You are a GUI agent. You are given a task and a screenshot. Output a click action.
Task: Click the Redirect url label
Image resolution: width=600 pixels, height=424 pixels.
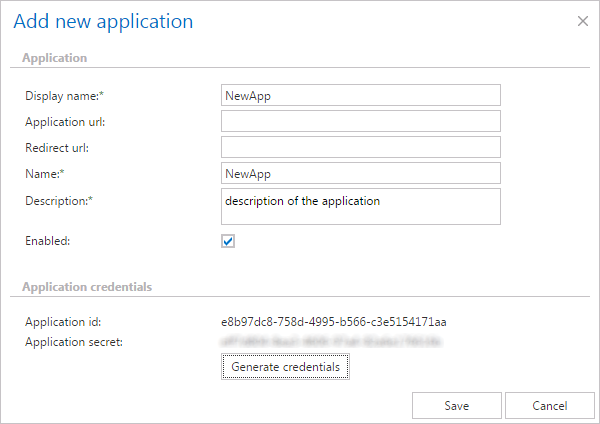point(57,148)
